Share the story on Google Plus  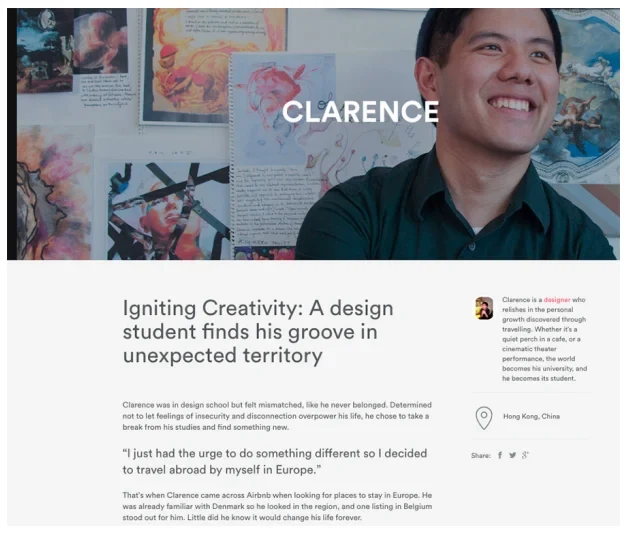click(x=525, y=455)
